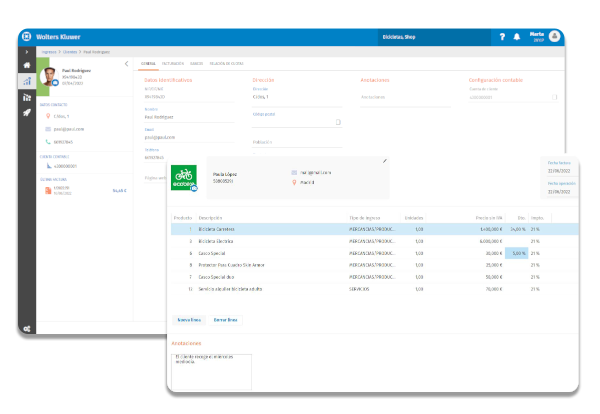Open notifications bell in header
Screen dimensions: 600x414
coord(517,37)
